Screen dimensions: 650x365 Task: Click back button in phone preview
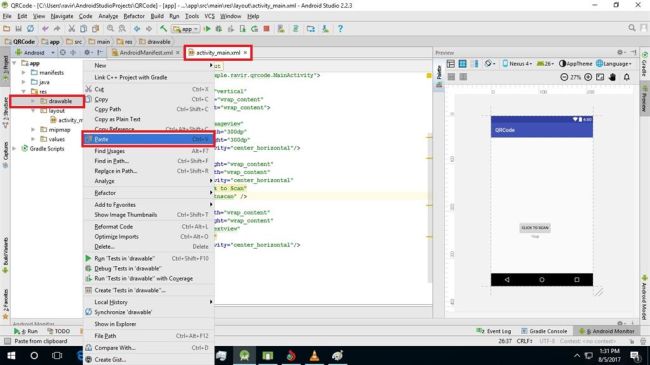507,280
